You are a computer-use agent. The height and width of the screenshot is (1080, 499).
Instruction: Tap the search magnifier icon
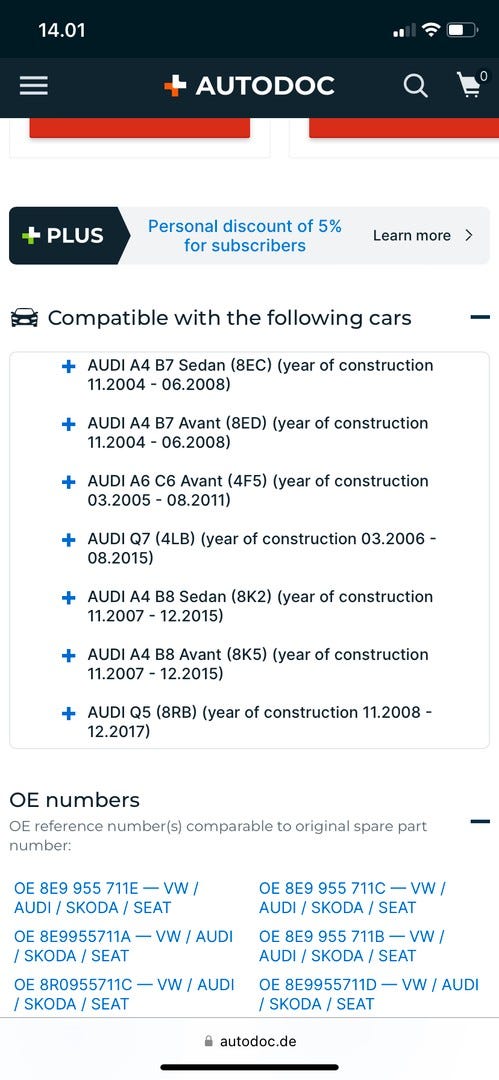[x=415, y=86]
